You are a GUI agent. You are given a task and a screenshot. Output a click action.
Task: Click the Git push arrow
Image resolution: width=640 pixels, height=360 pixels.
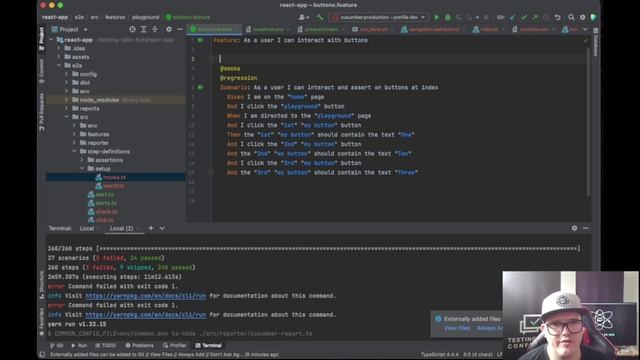pyautogui.click(x=535, y=17)
